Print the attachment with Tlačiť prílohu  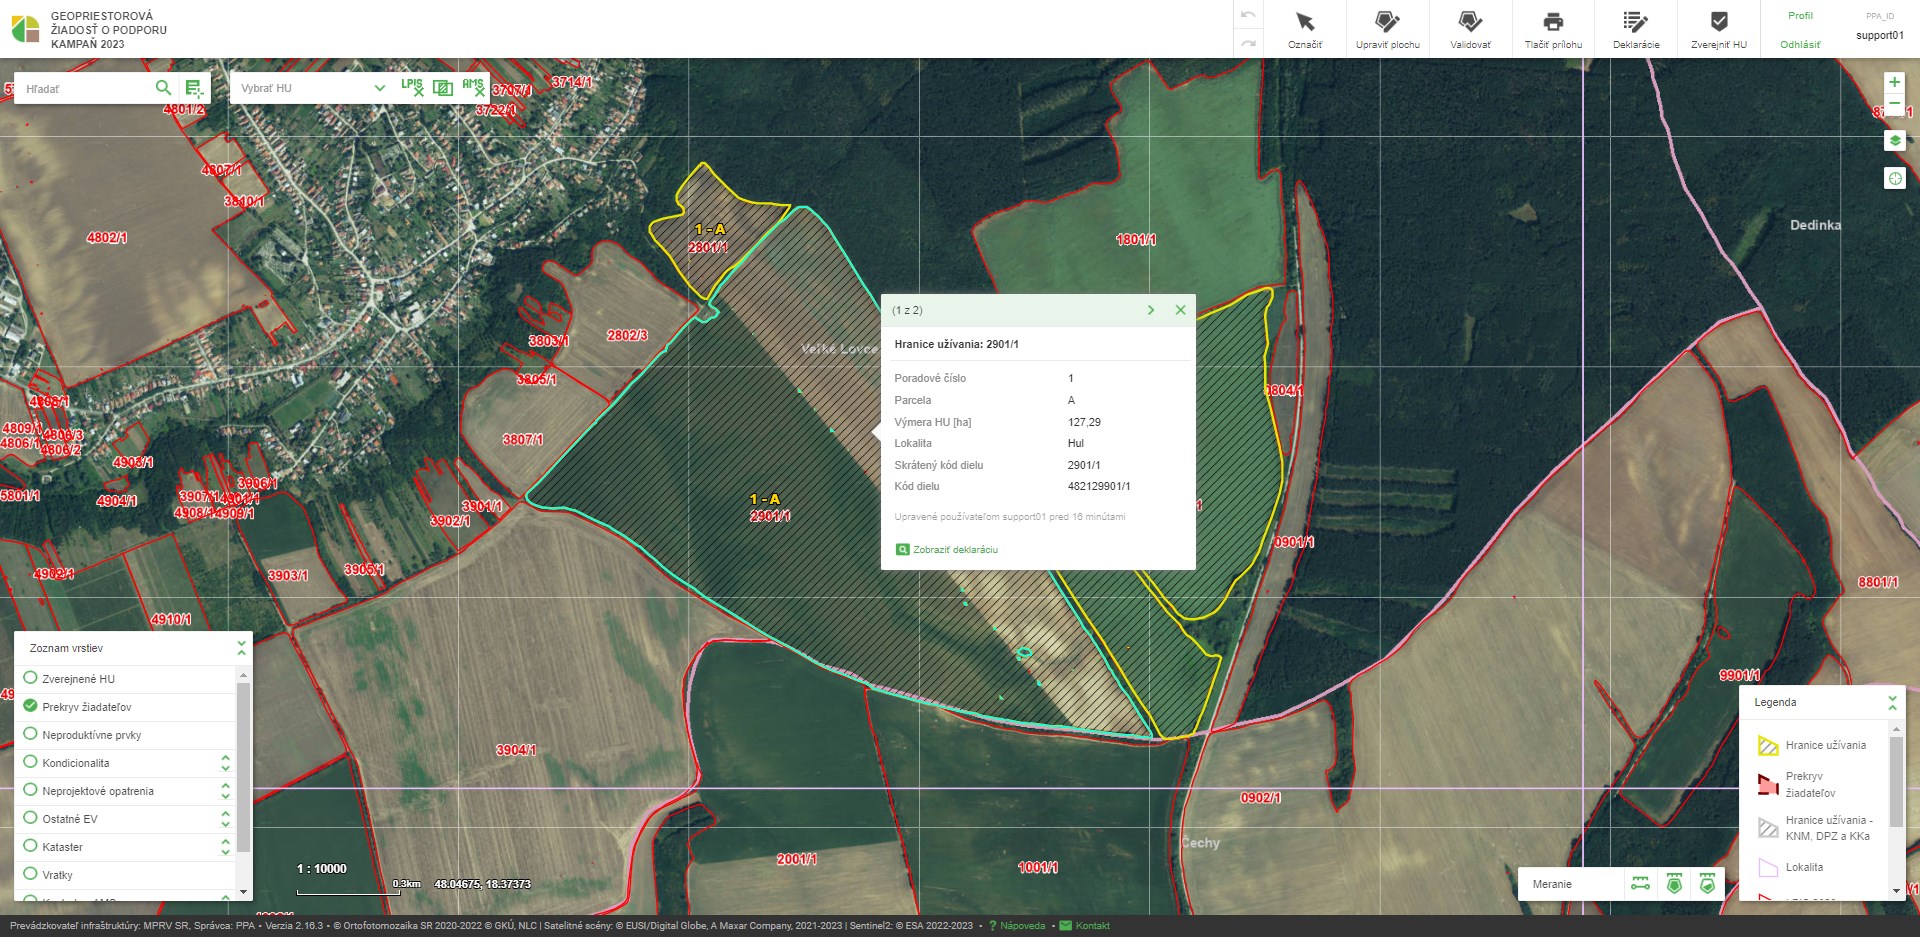coord(1553,29)
